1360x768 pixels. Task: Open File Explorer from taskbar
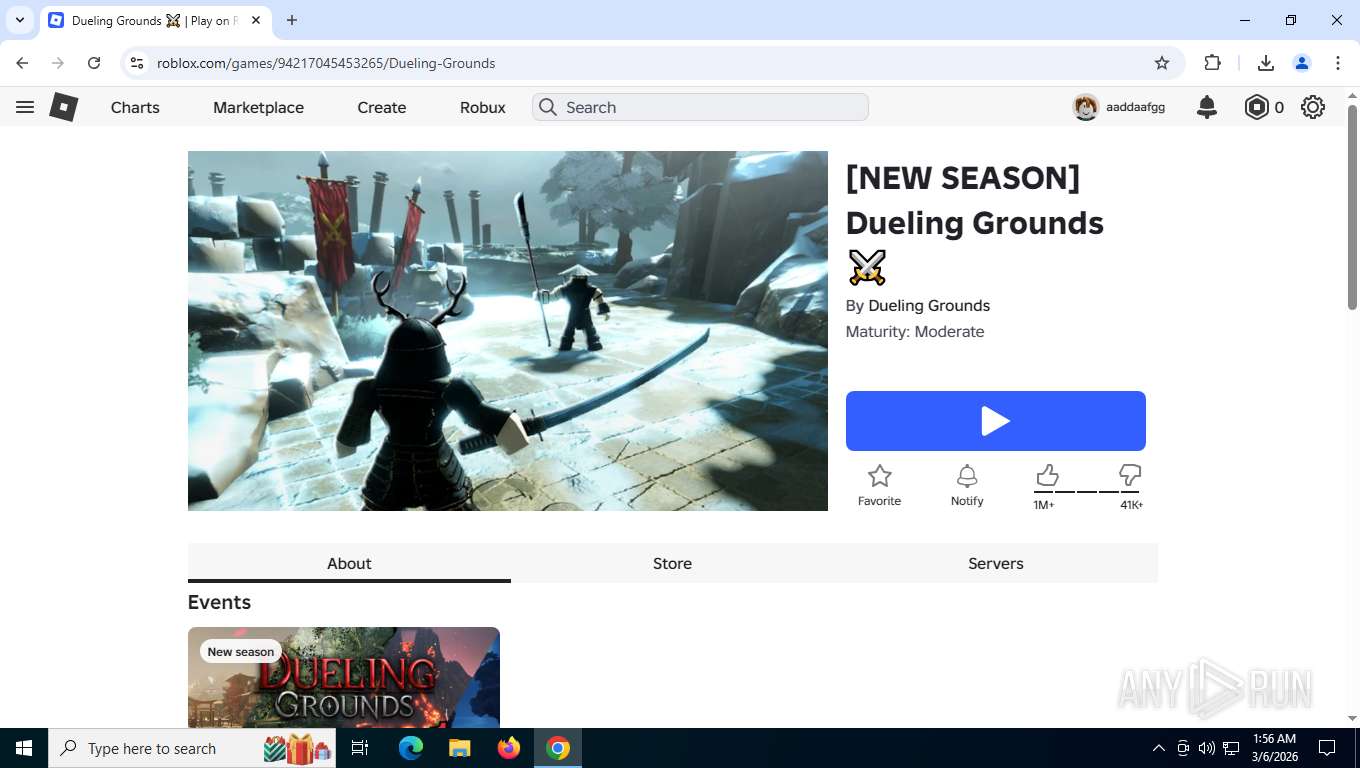coord(459,748)
